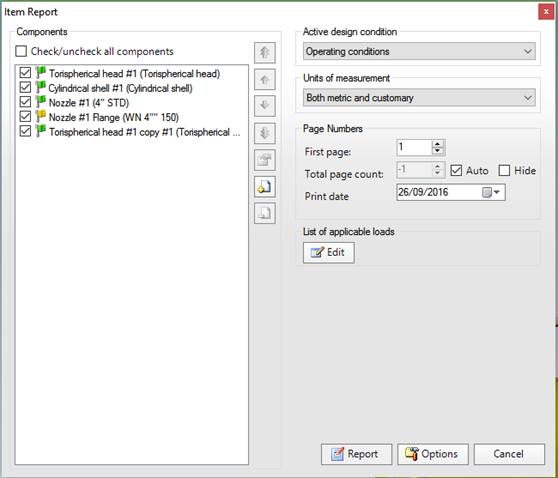The height and width of the screenshot is (478, 558).
Task: Open the Print date calendar picker
Action: (491, 193)
